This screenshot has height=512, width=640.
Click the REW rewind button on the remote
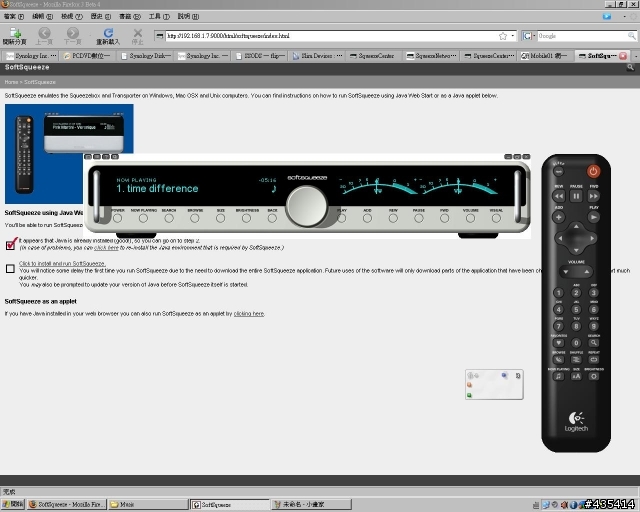[558, 196]
